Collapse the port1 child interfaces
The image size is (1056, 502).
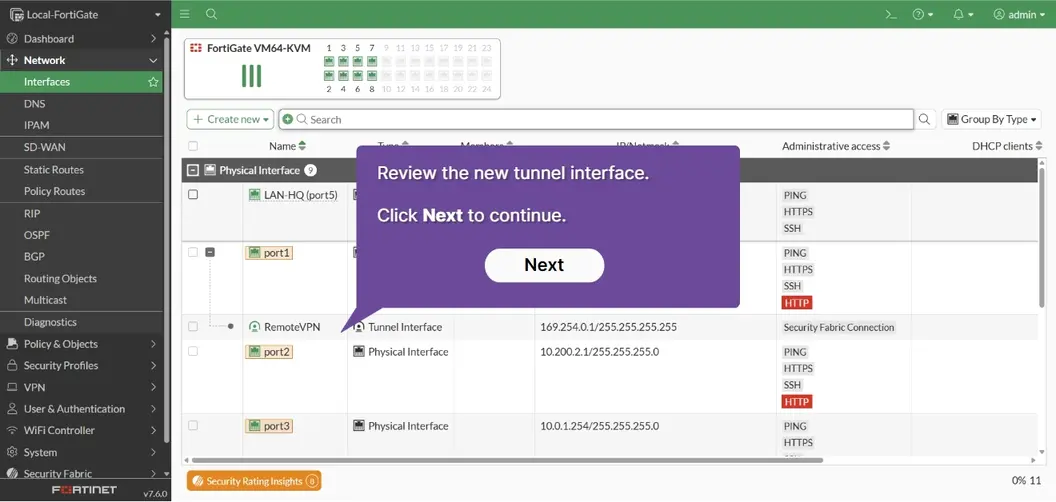point(210,252)
